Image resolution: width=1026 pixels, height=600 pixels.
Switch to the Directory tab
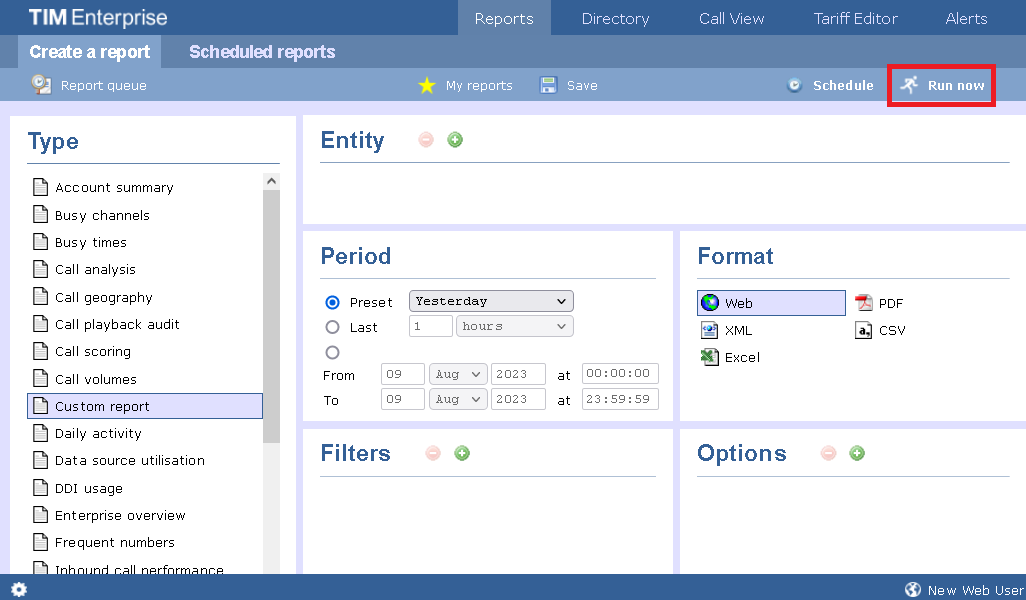615,18
